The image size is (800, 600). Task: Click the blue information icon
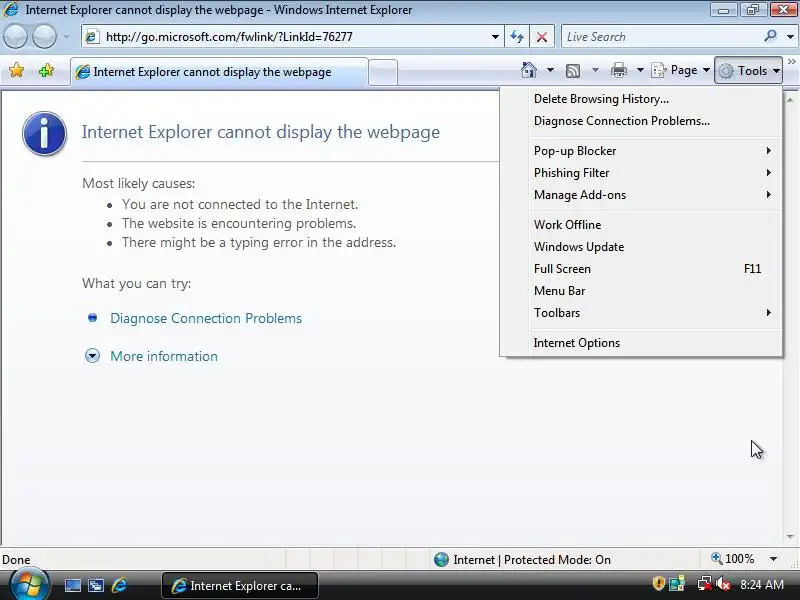pyautogui.click(x=44, y=133)
